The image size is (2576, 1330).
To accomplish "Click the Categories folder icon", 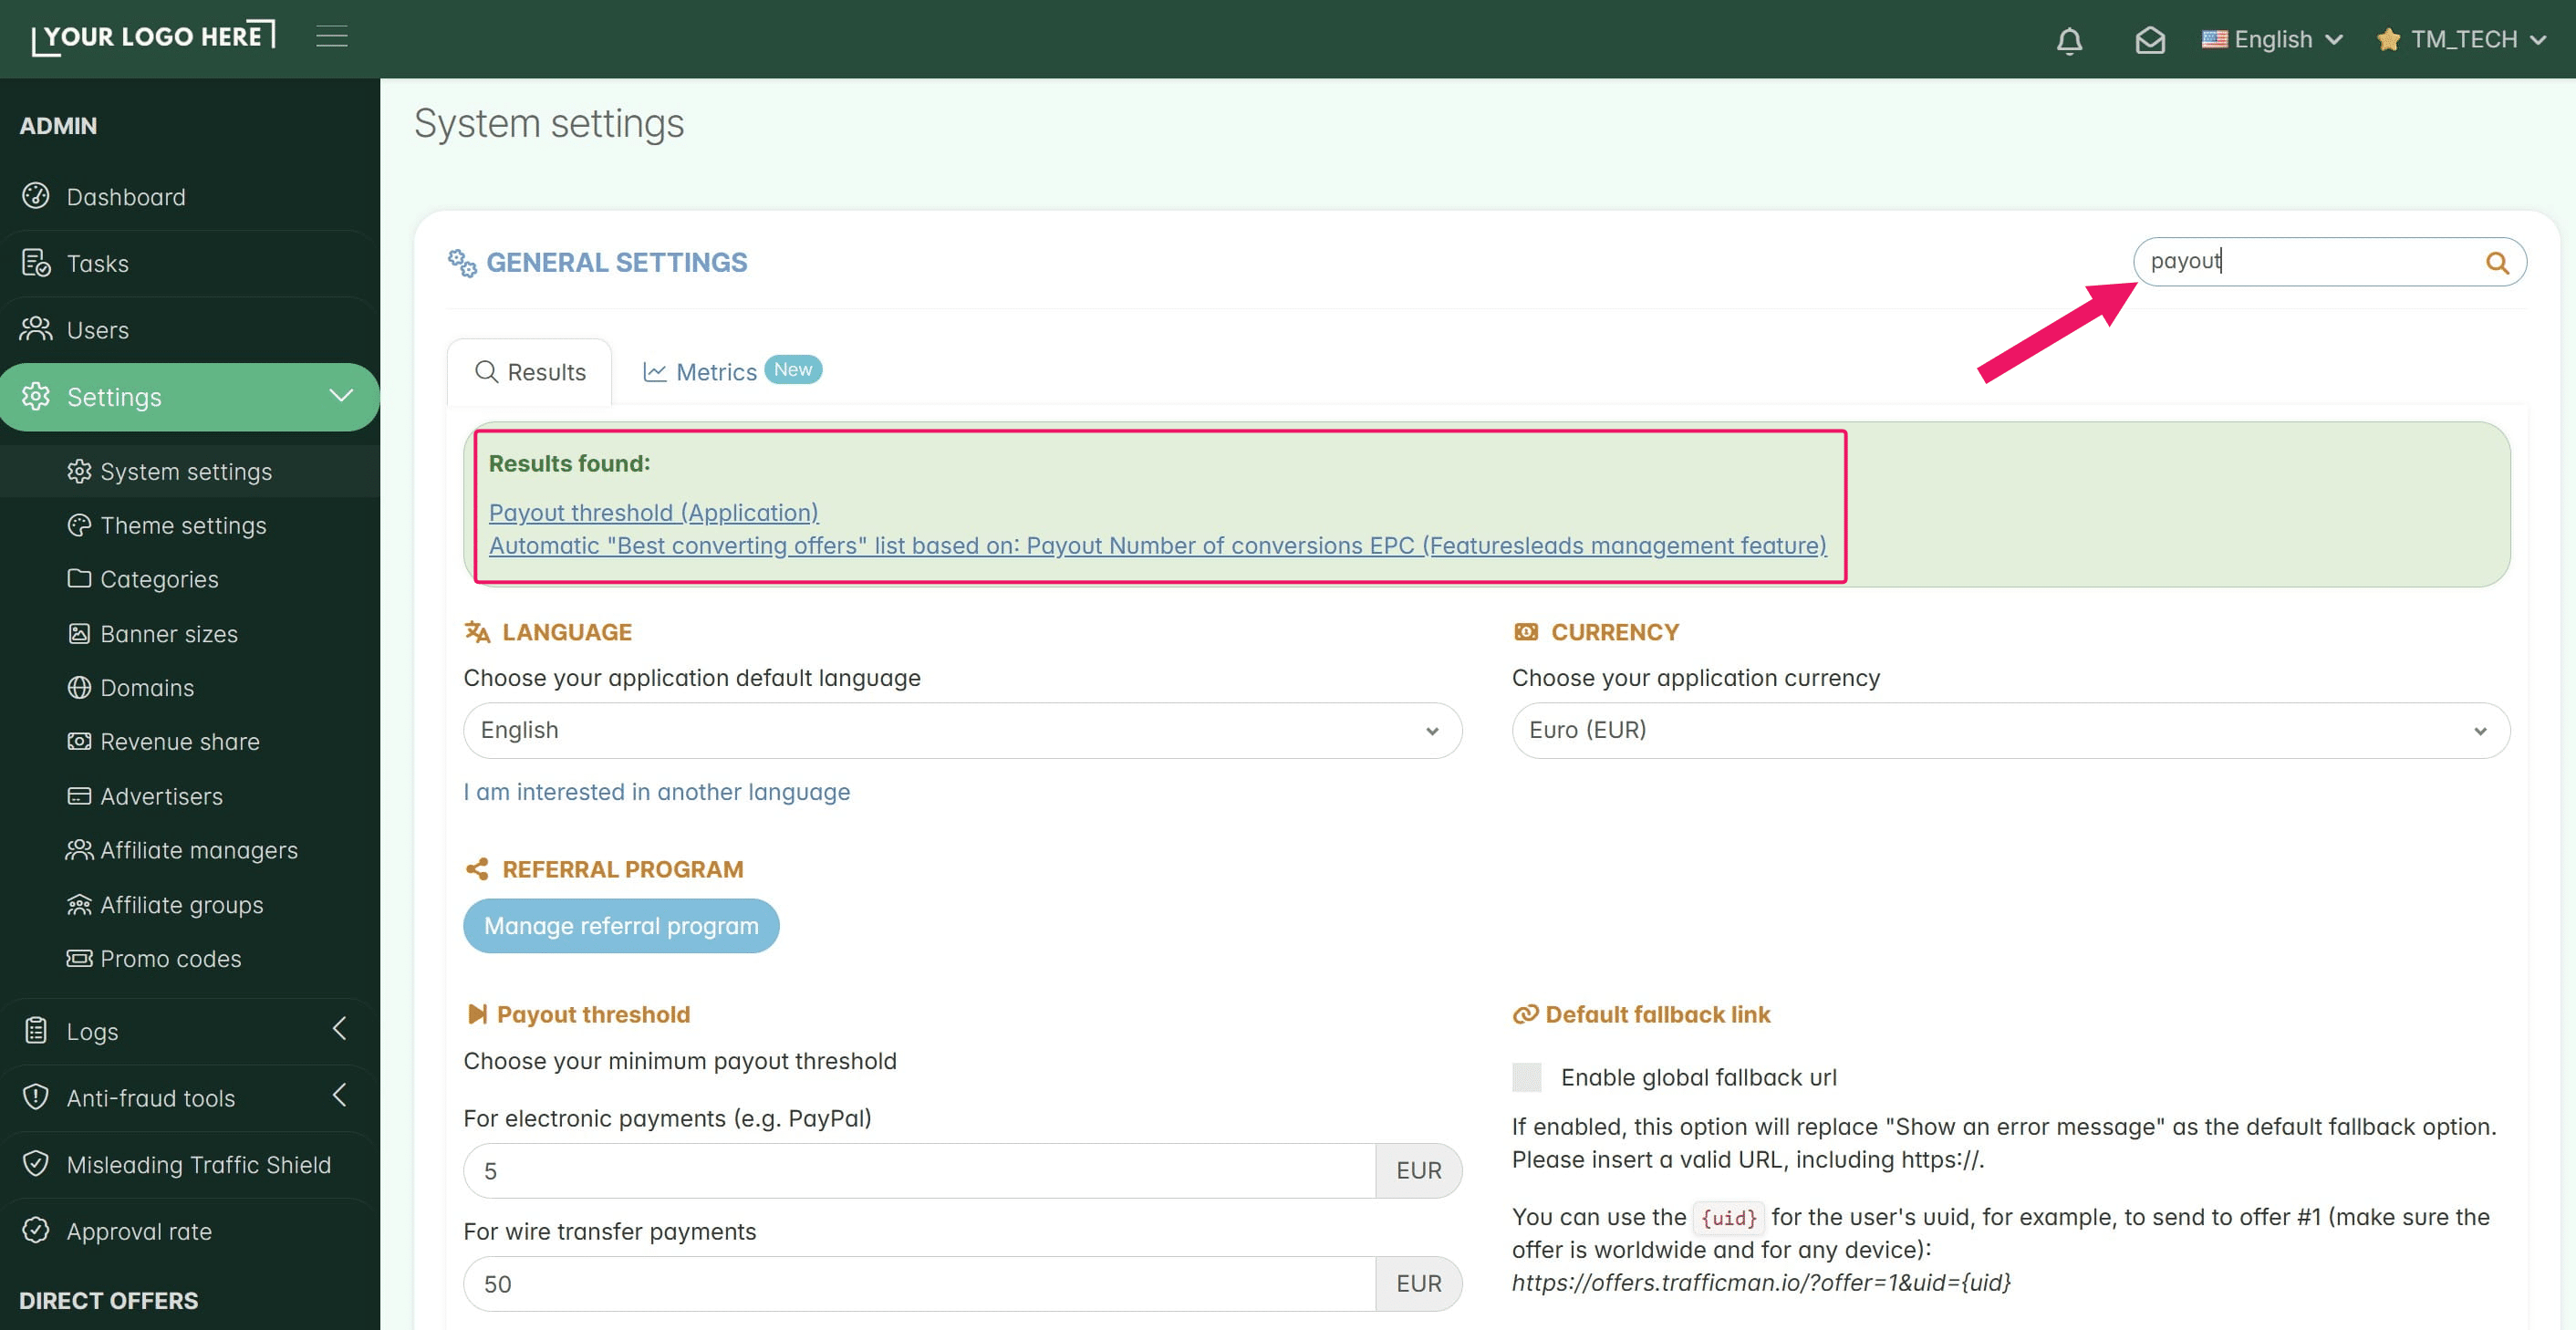I will 79,578.
